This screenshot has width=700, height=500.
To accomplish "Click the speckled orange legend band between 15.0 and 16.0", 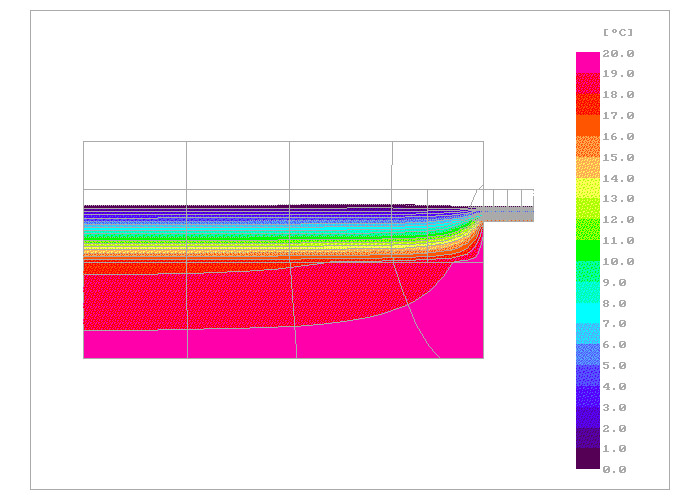I will tap(588, 146).
